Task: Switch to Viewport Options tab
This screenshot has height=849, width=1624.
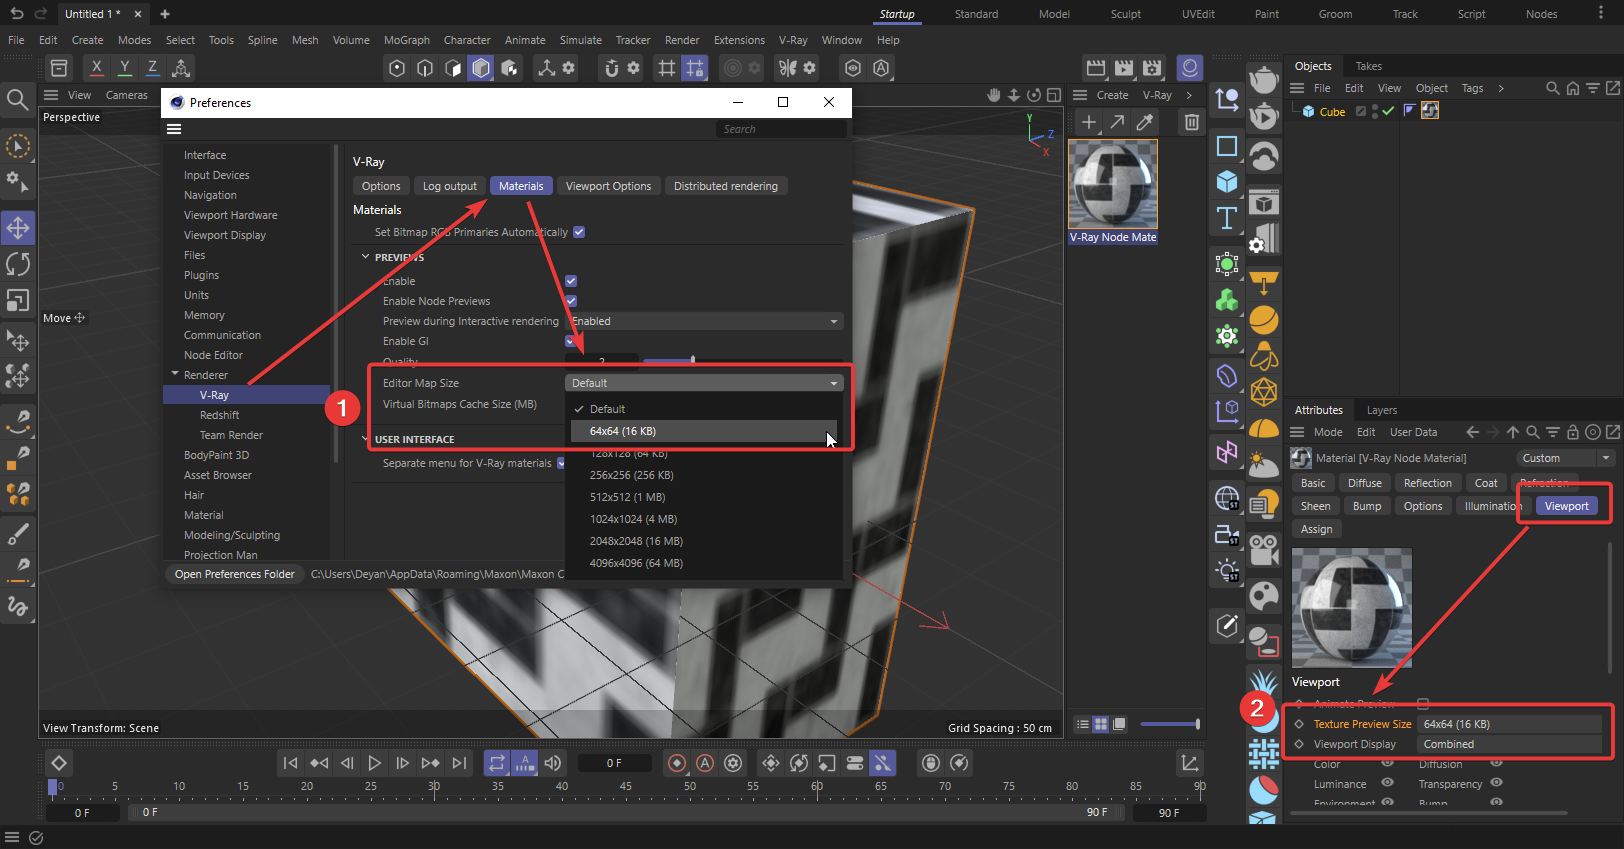Action: (x=608, y=186)
